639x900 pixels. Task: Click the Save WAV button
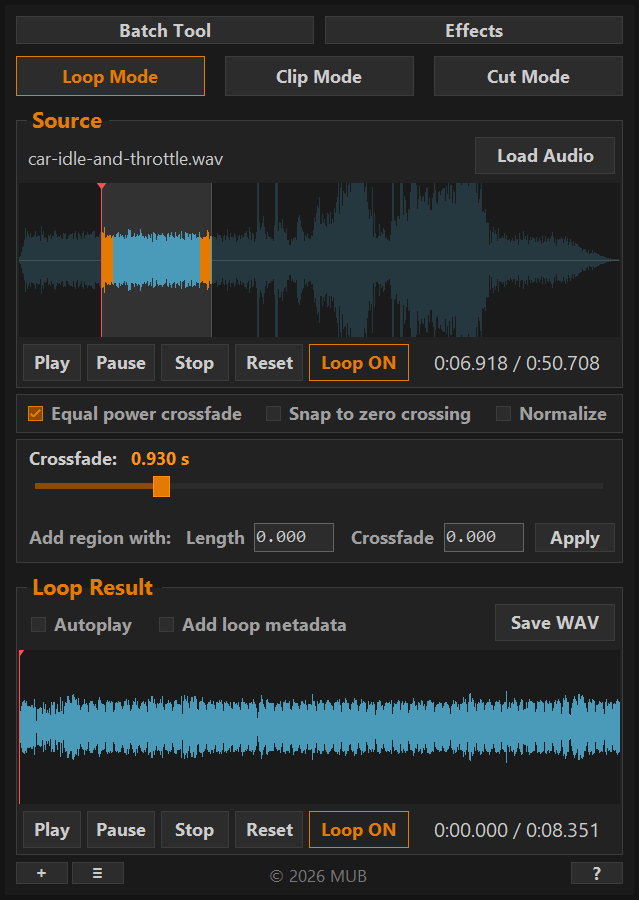pos(555,623)
